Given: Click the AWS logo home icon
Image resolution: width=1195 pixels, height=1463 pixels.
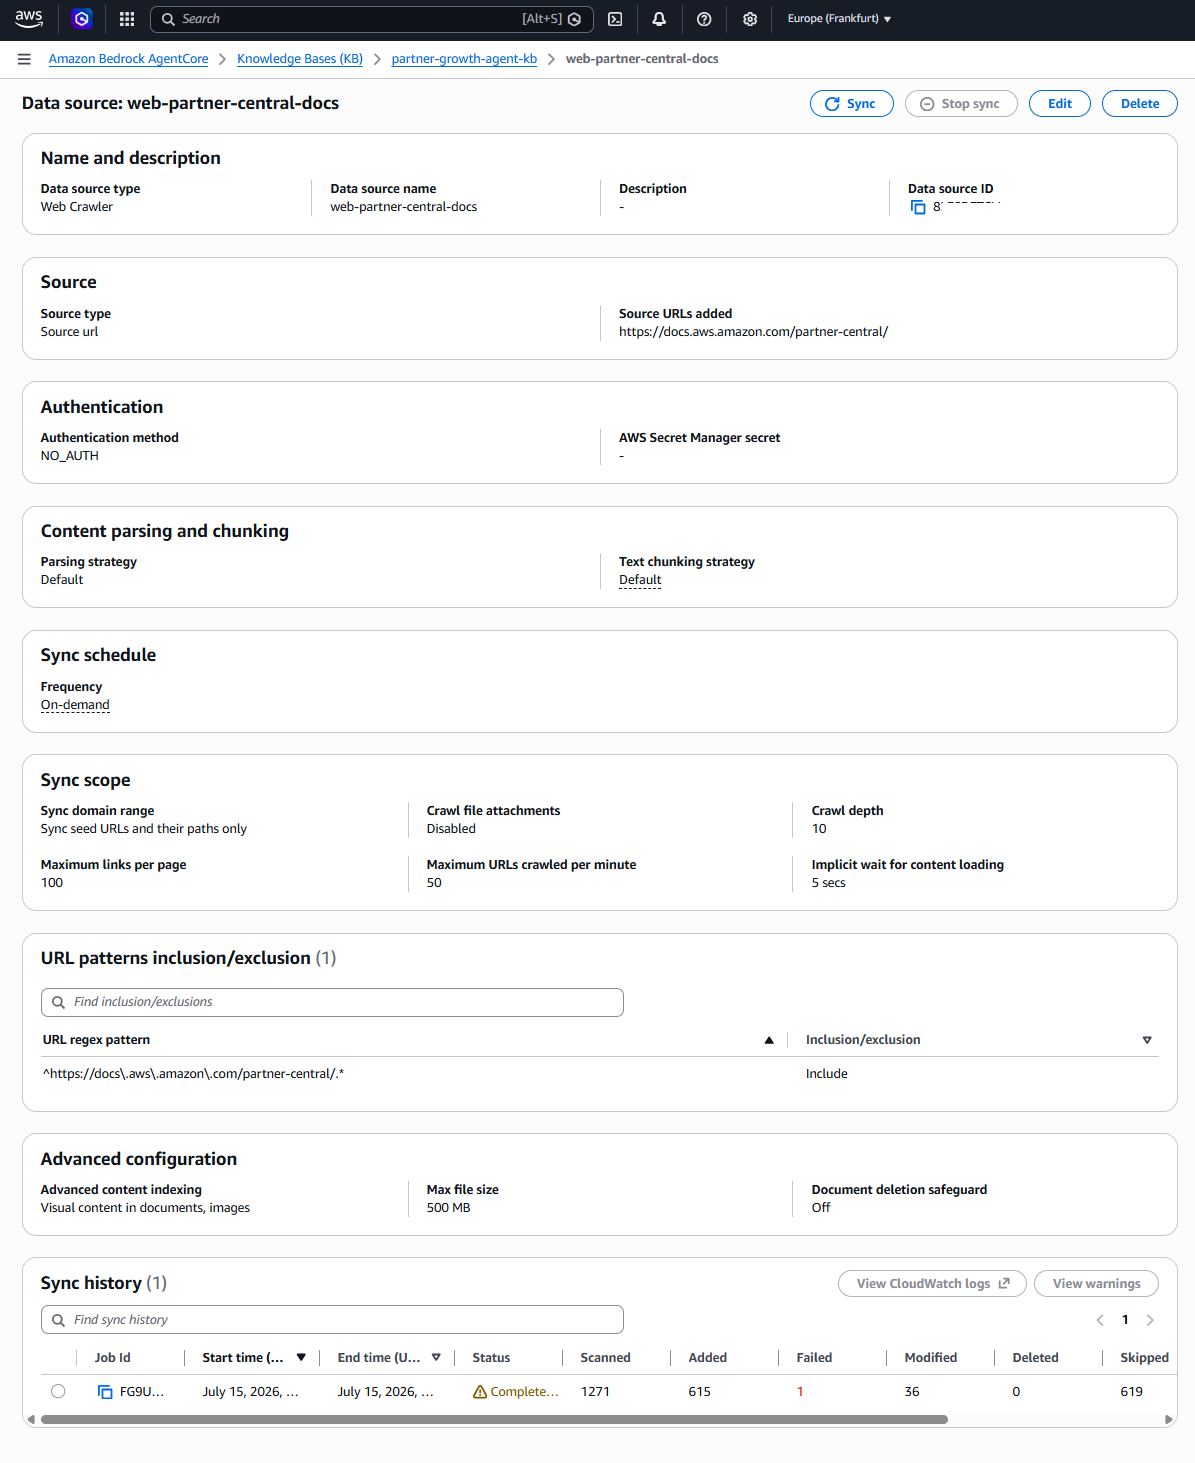Looking at the screenshot, I should [29, 18].
